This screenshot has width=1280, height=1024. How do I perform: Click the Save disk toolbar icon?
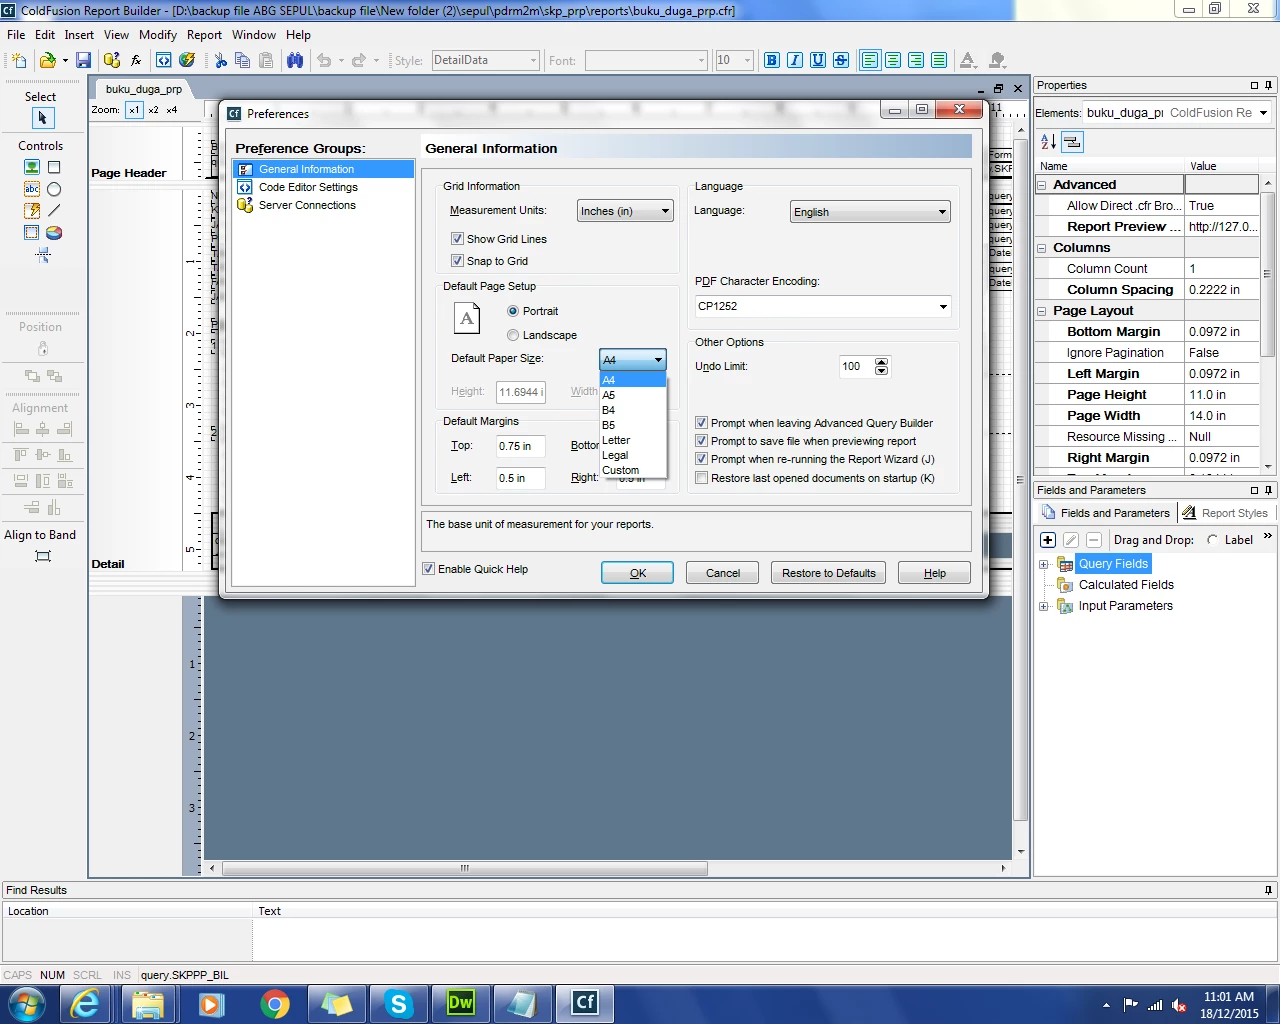(84, 60)
